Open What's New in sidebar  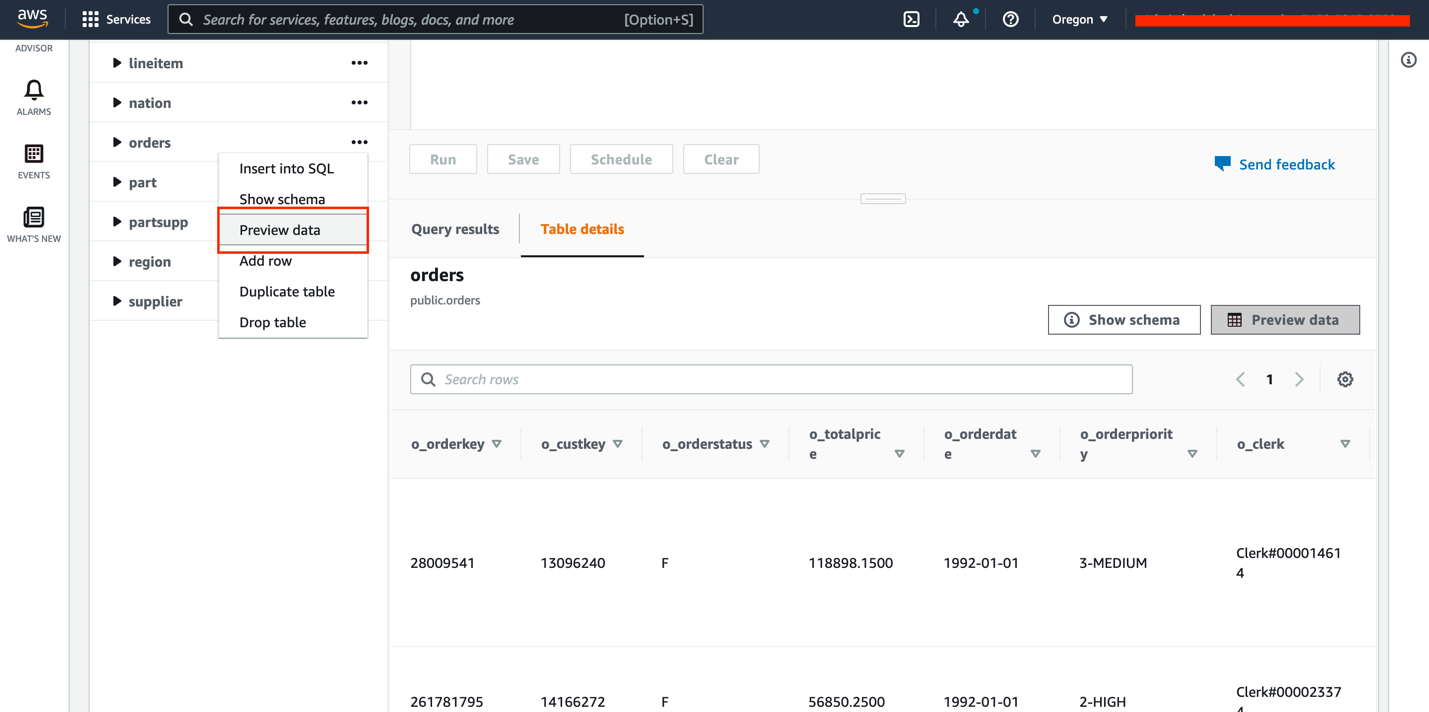click(34, 224)
